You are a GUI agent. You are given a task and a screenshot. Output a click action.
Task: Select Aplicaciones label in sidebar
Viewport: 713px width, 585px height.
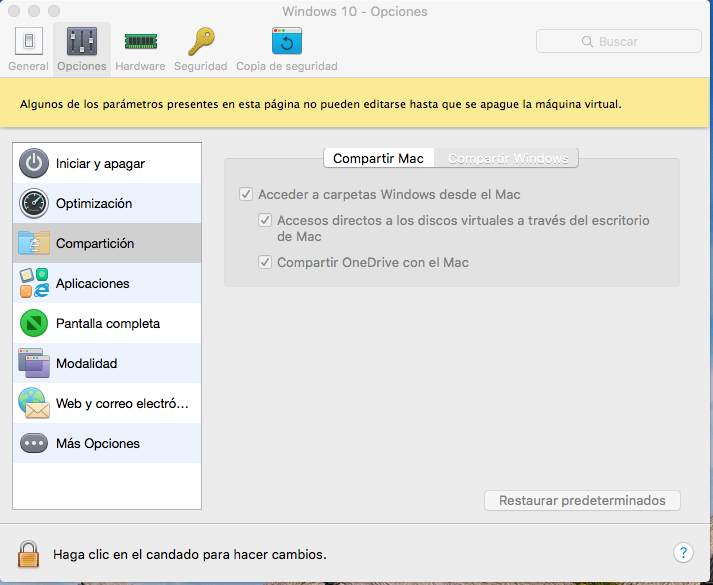[93, 283]
